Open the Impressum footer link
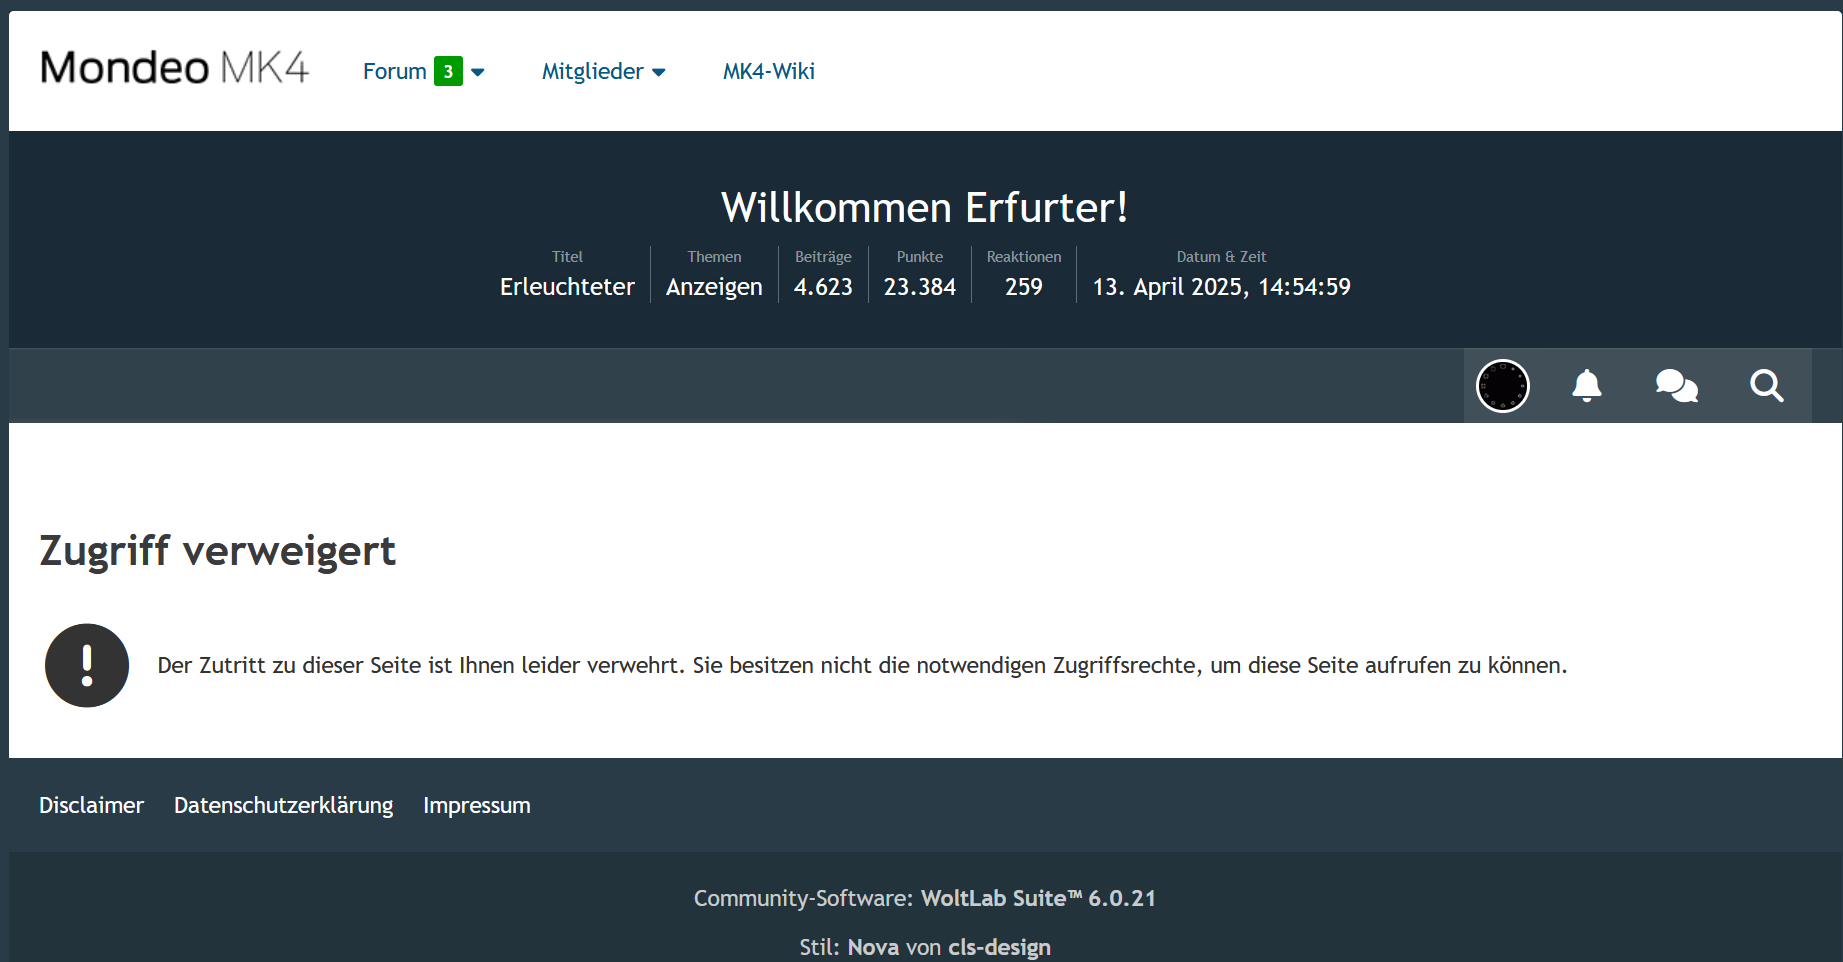 point(476,806)
